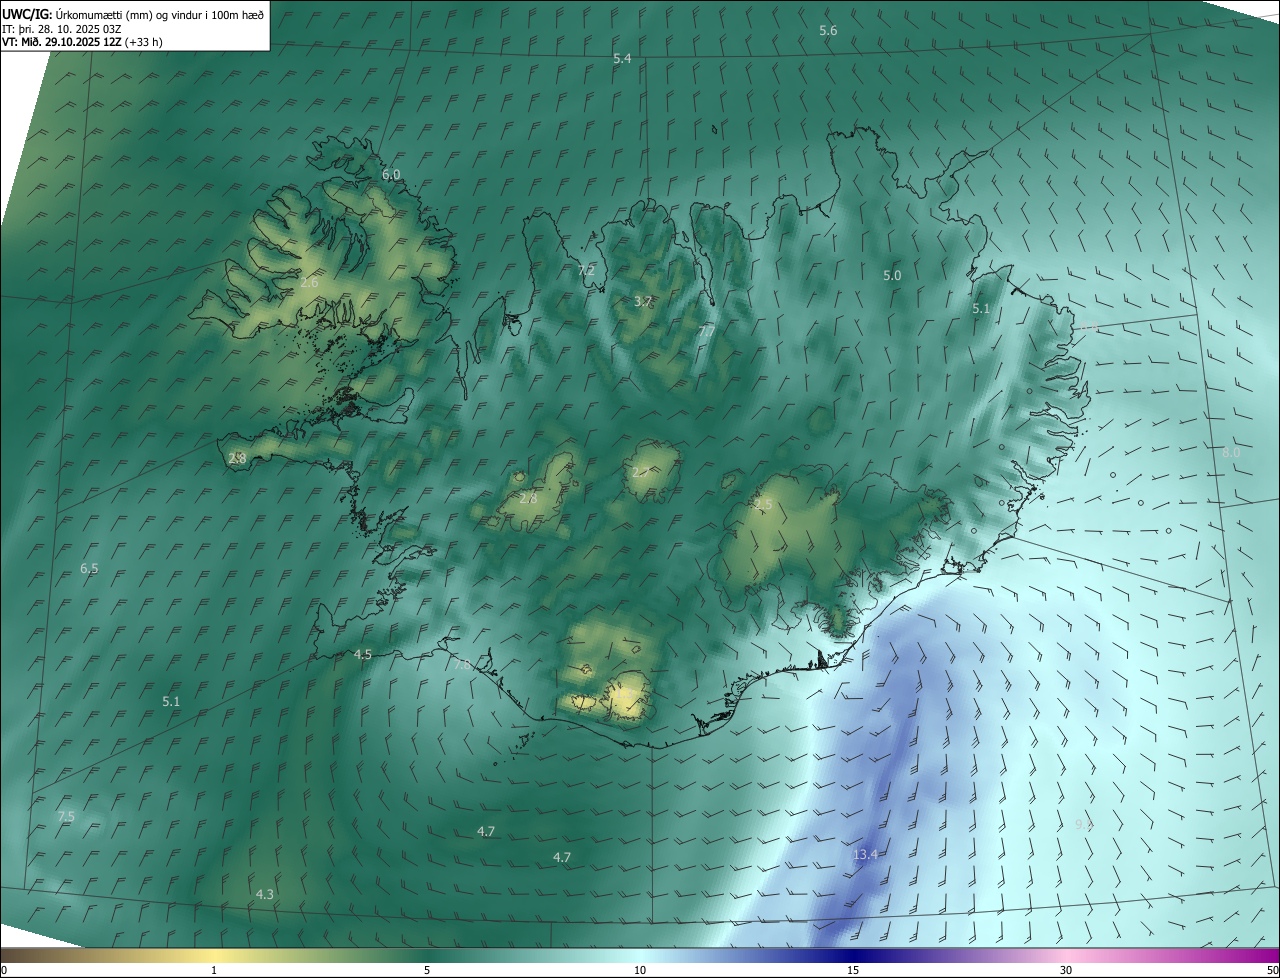The width and height of the screenshot is (1280, 978).
Task: Select the 4.5 value label
Action: (362, 654)
